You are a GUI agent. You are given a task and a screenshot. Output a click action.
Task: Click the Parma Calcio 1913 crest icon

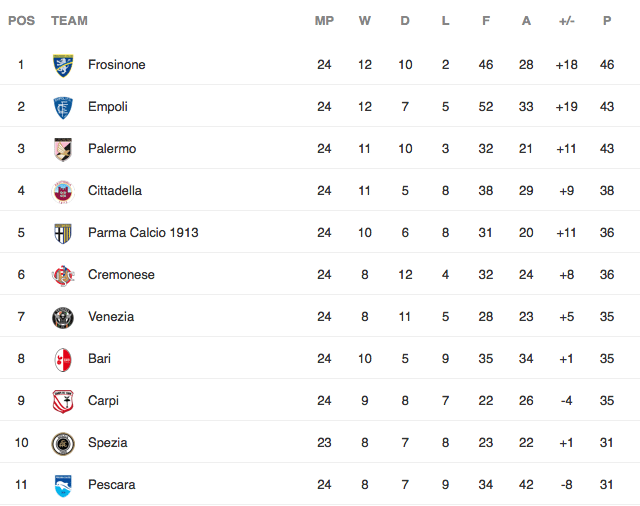click(63, 233)
